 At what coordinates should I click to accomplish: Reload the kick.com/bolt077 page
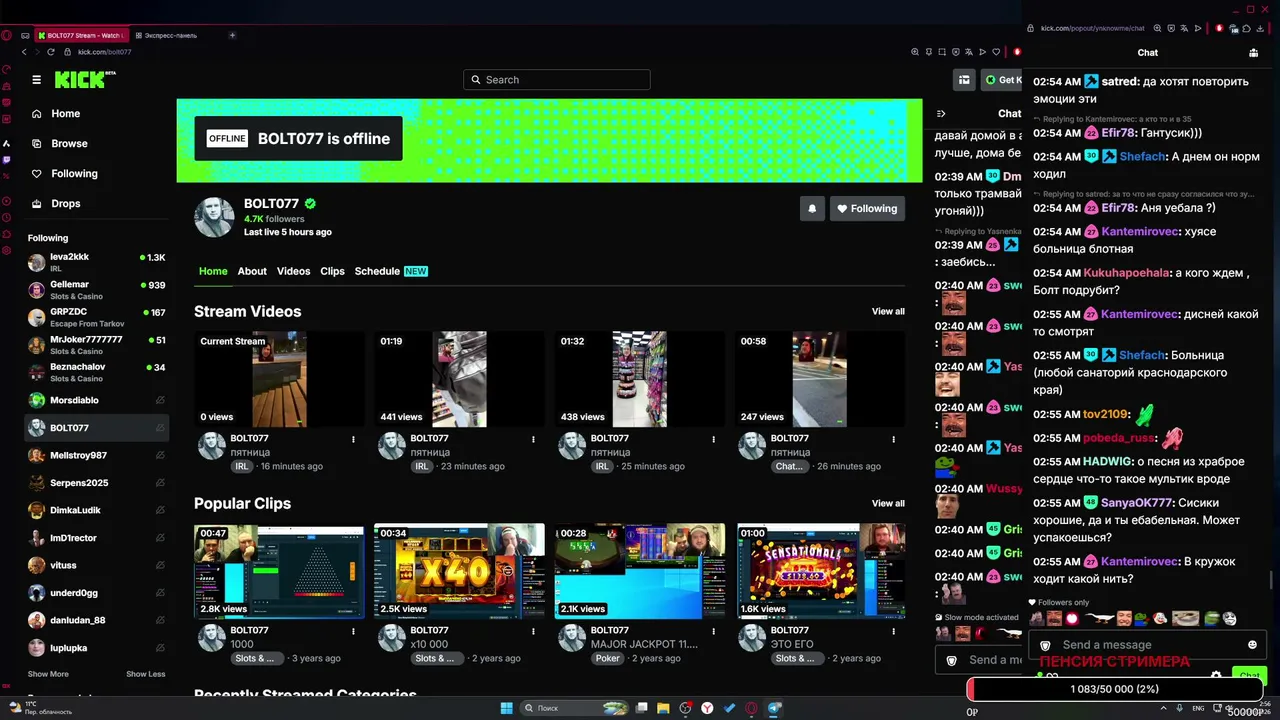(50, 52)
